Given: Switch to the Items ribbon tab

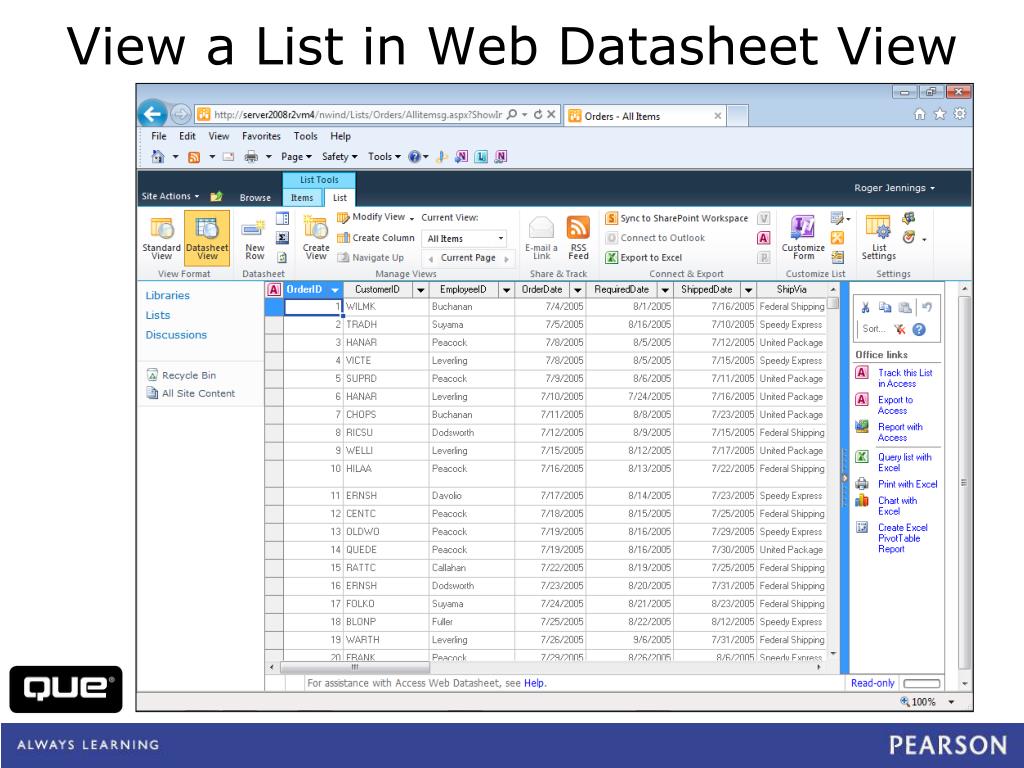Looking at the screenshot, I should point(302,197).
